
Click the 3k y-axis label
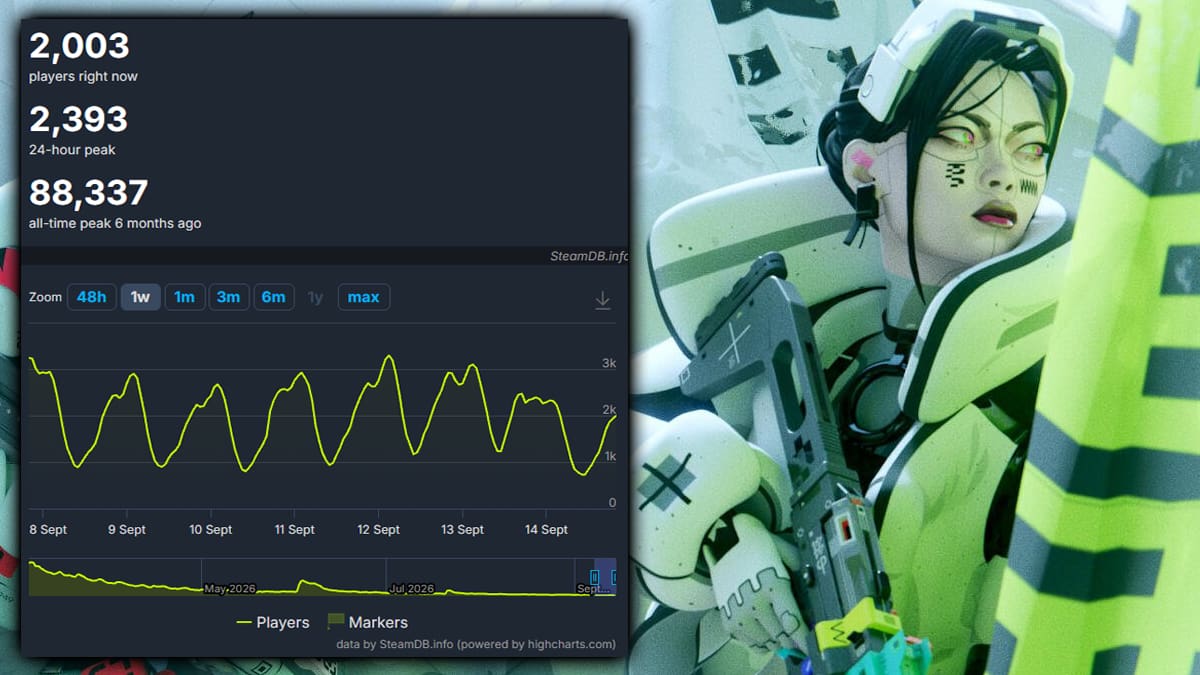608,363
